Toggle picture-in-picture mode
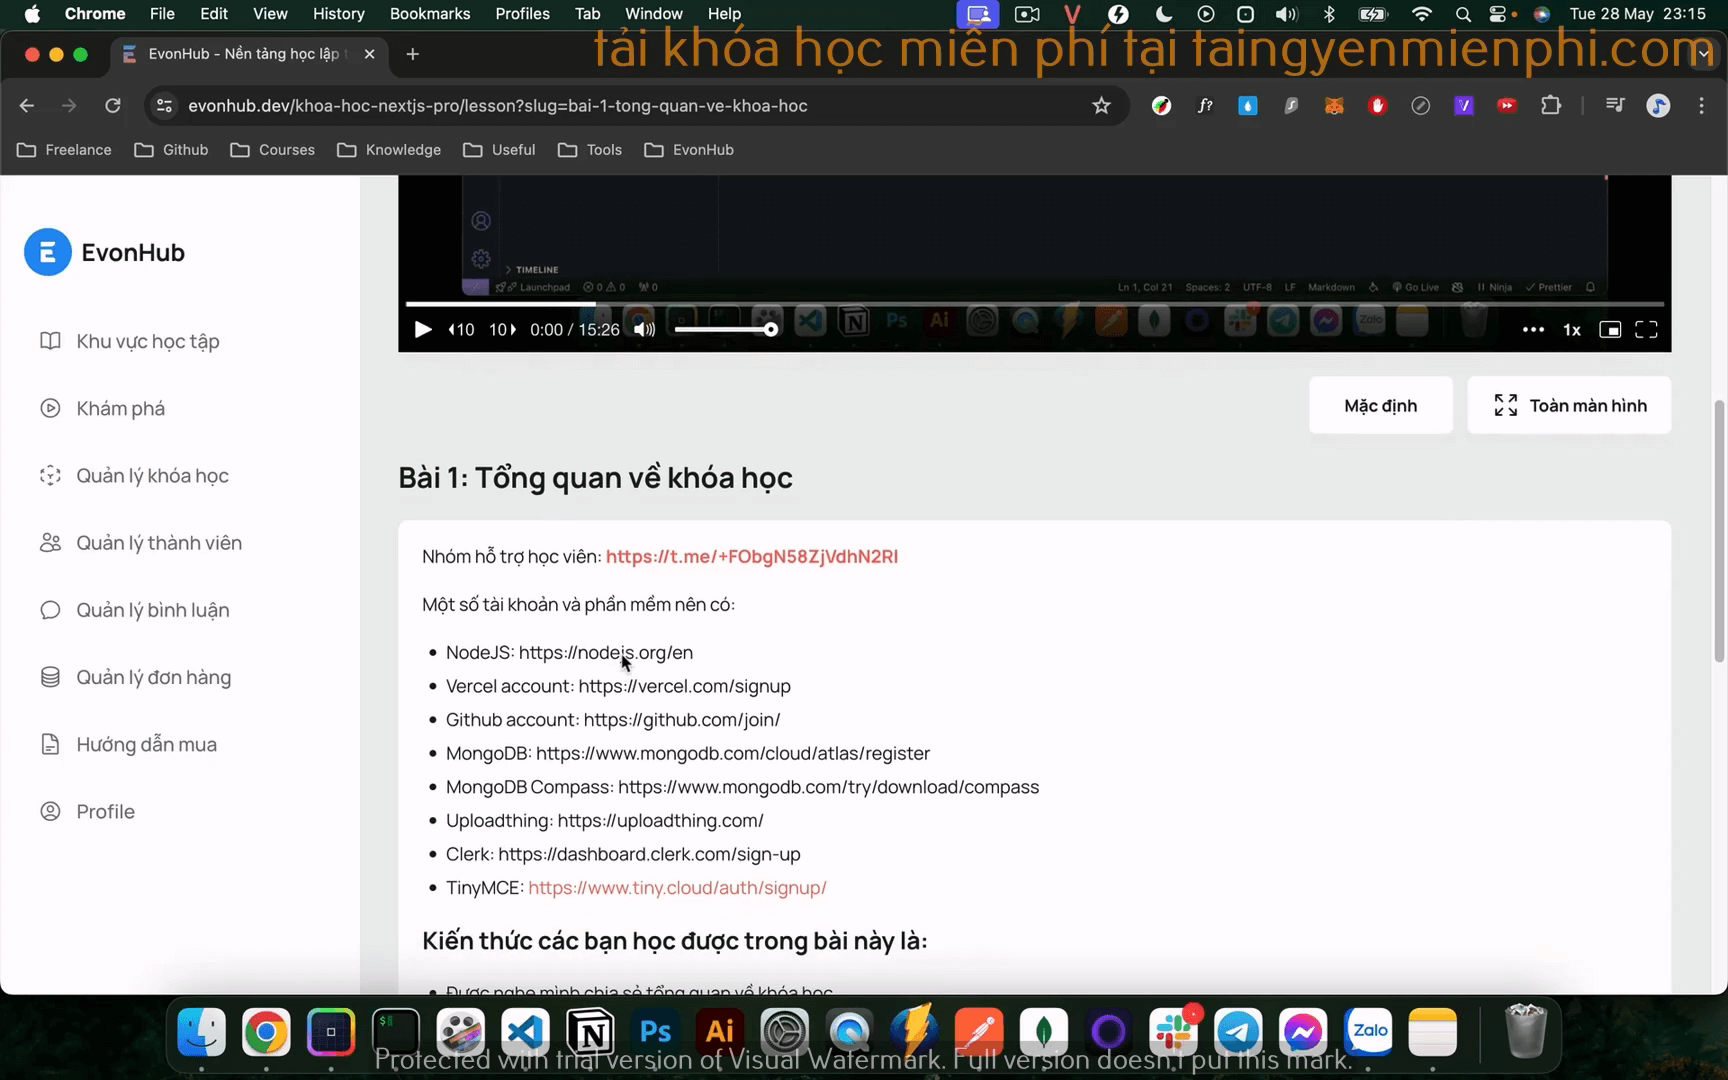This screenshot has height=1080, width=1728. (1610, 330)
